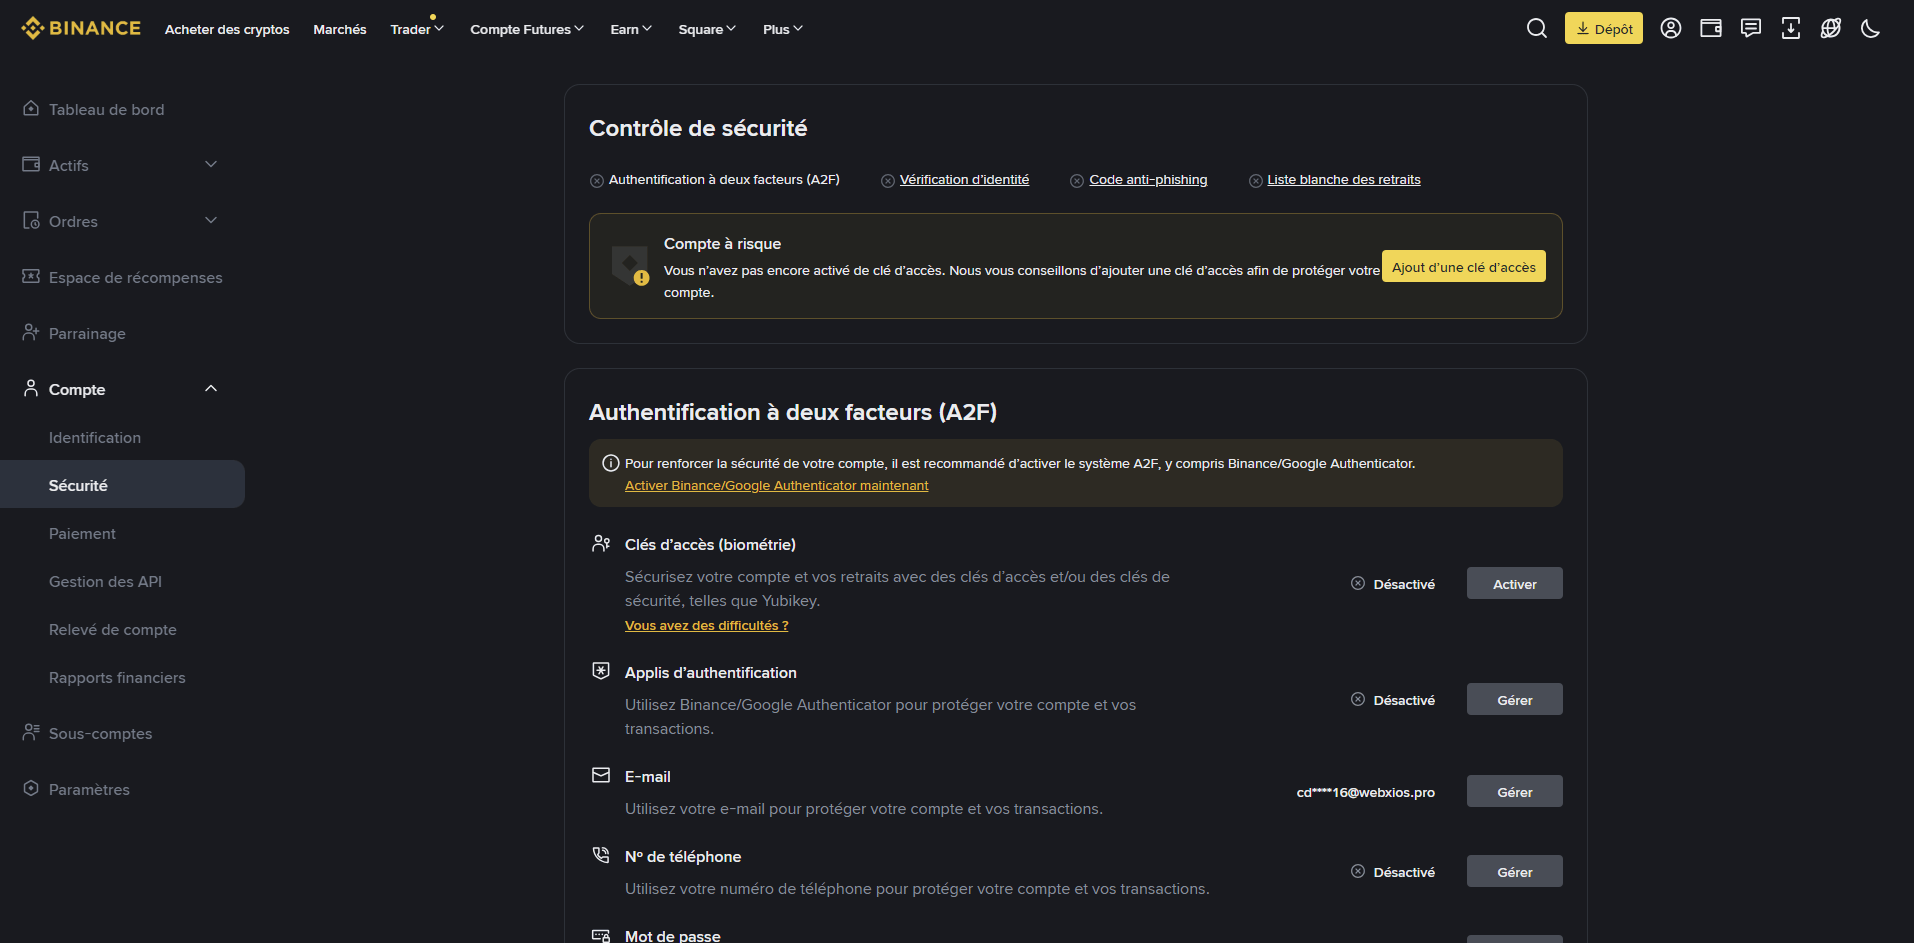
Task: Open language settings via the globe icon
Action: click(x=1831, y=28)
